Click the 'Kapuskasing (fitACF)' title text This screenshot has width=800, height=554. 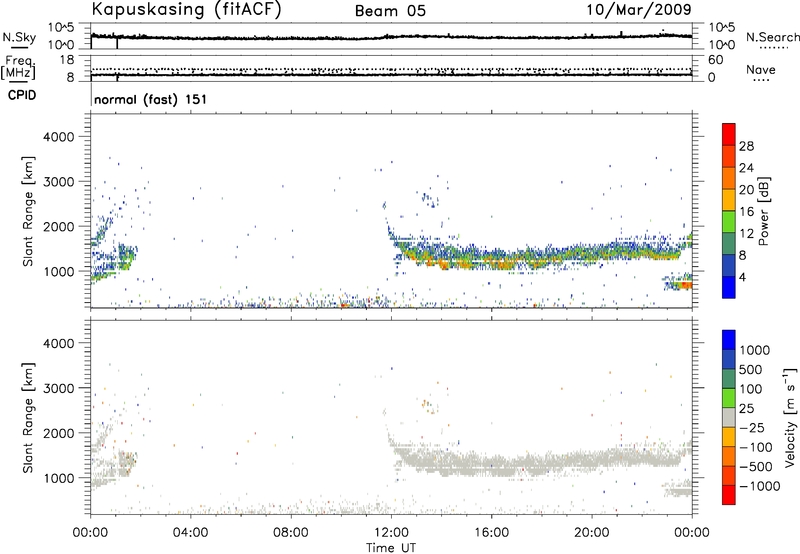187,10
